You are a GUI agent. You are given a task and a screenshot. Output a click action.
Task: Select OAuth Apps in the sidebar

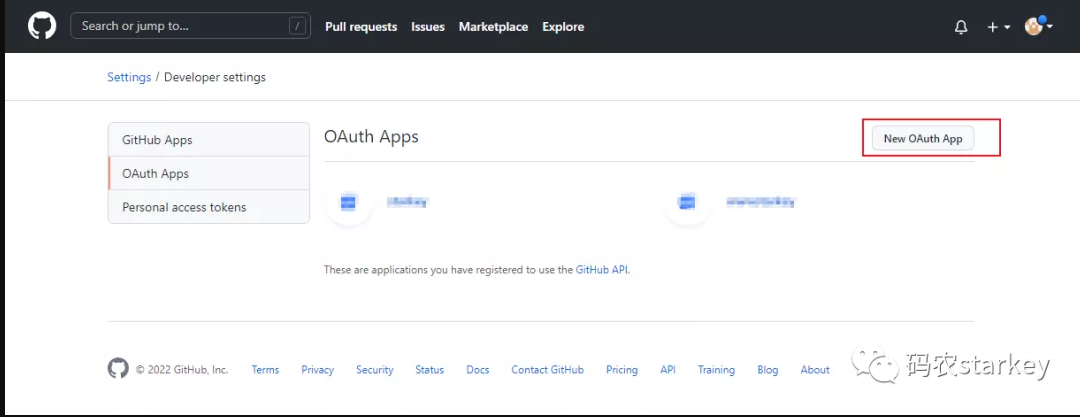tap(155, 173)
